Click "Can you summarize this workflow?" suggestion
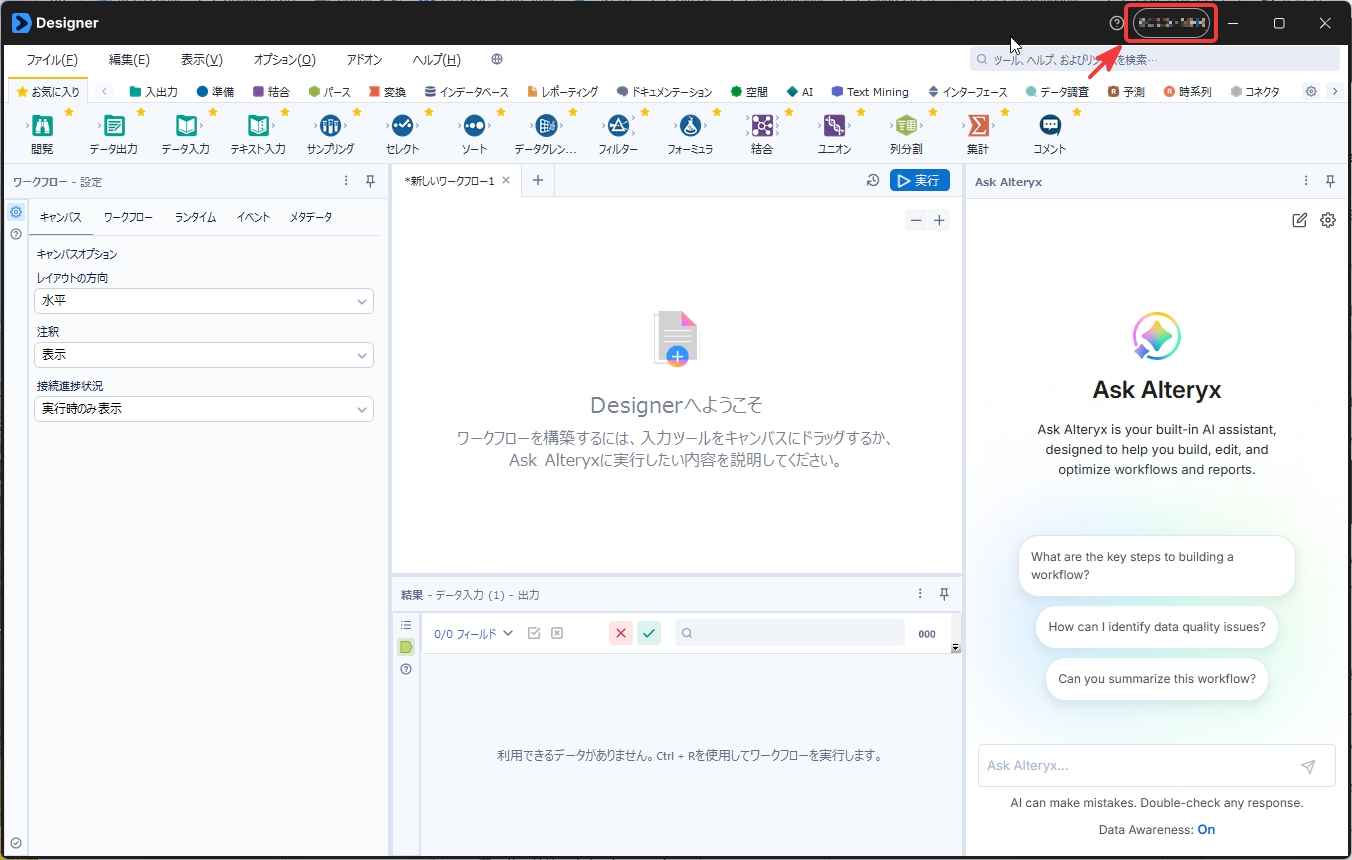1352x860 pixels. coord(1157,679)
